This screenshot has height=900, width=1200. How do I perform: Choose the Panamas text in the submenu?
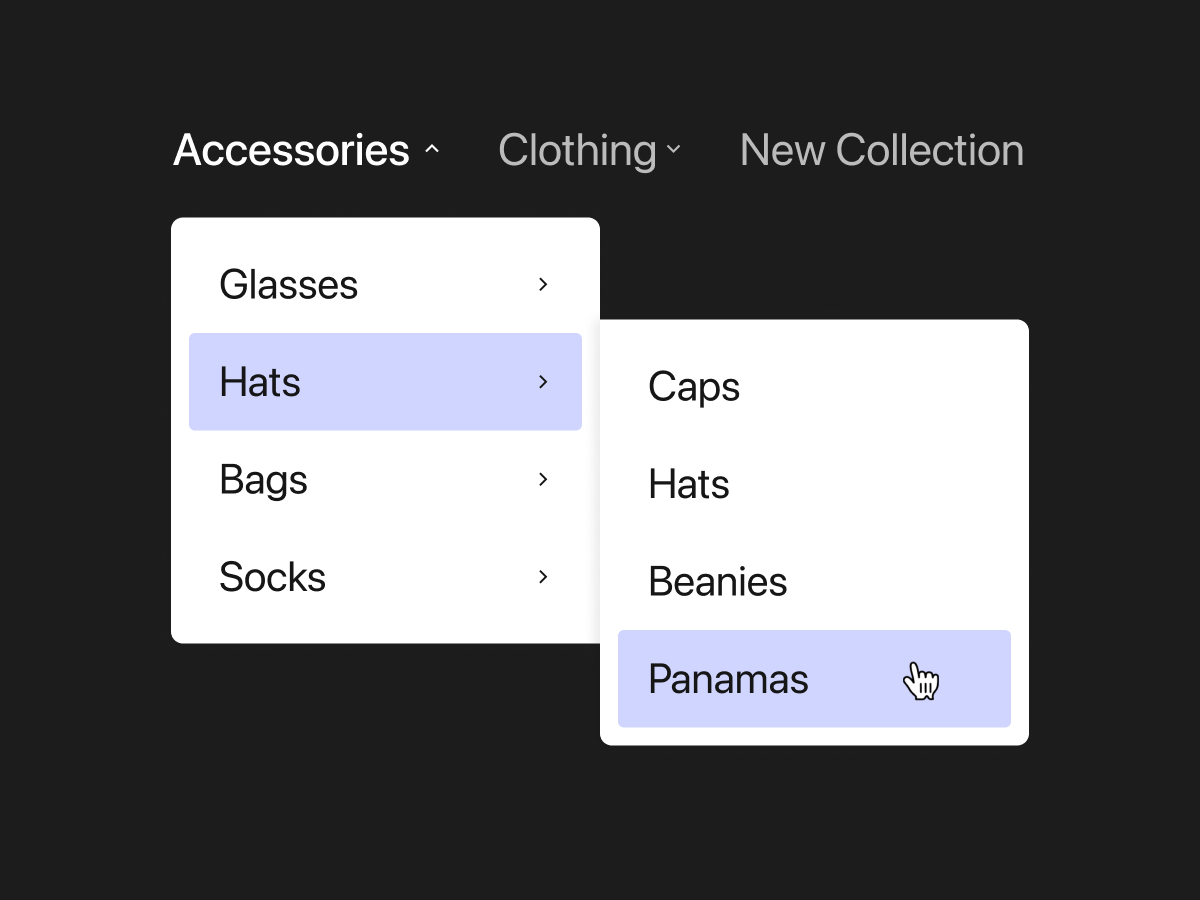[728, 679]
